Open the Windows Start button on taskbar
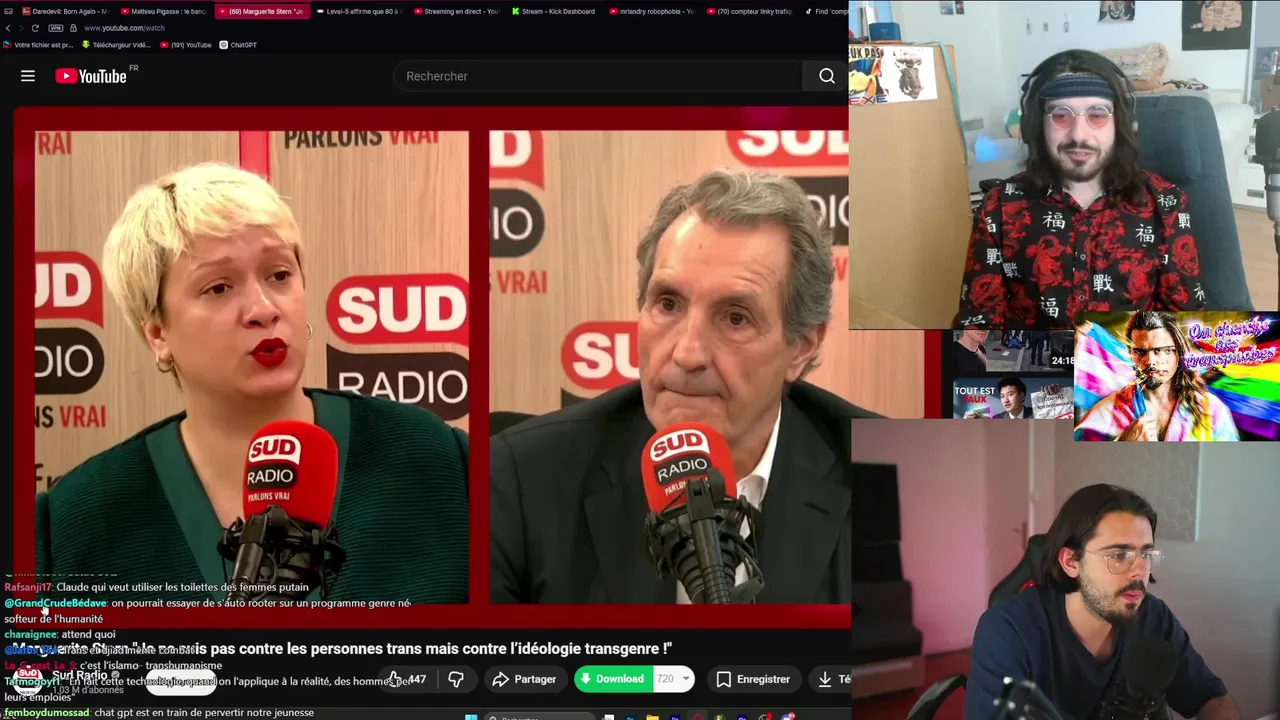This screenshot has height=720, width=1280. 471,716
